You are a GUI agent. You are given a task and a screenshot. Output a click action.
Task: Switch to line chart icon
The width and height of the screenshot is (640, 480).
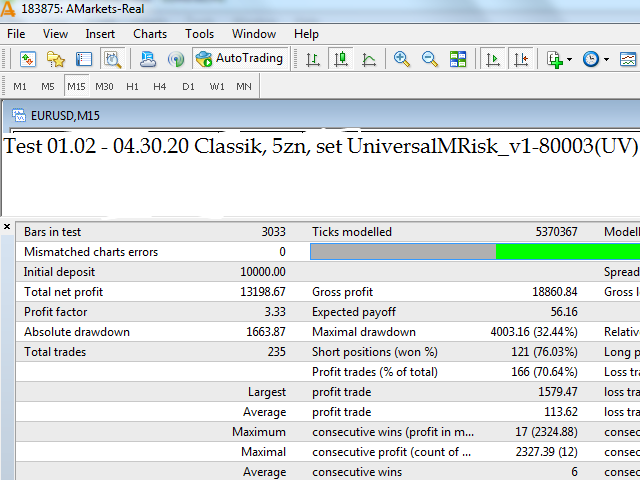click(x=369, y=60)
